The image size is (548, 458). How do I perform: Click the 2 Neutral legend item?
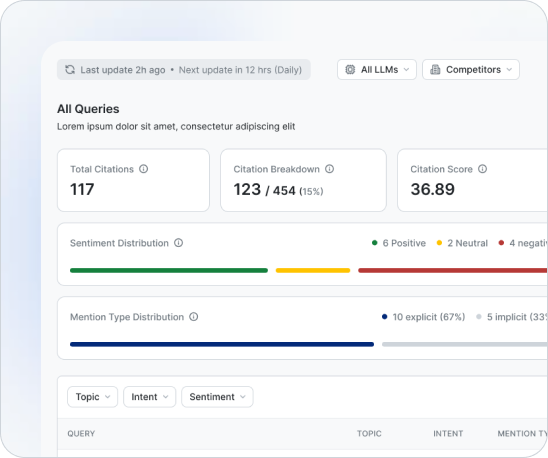(x=462, y=243)
